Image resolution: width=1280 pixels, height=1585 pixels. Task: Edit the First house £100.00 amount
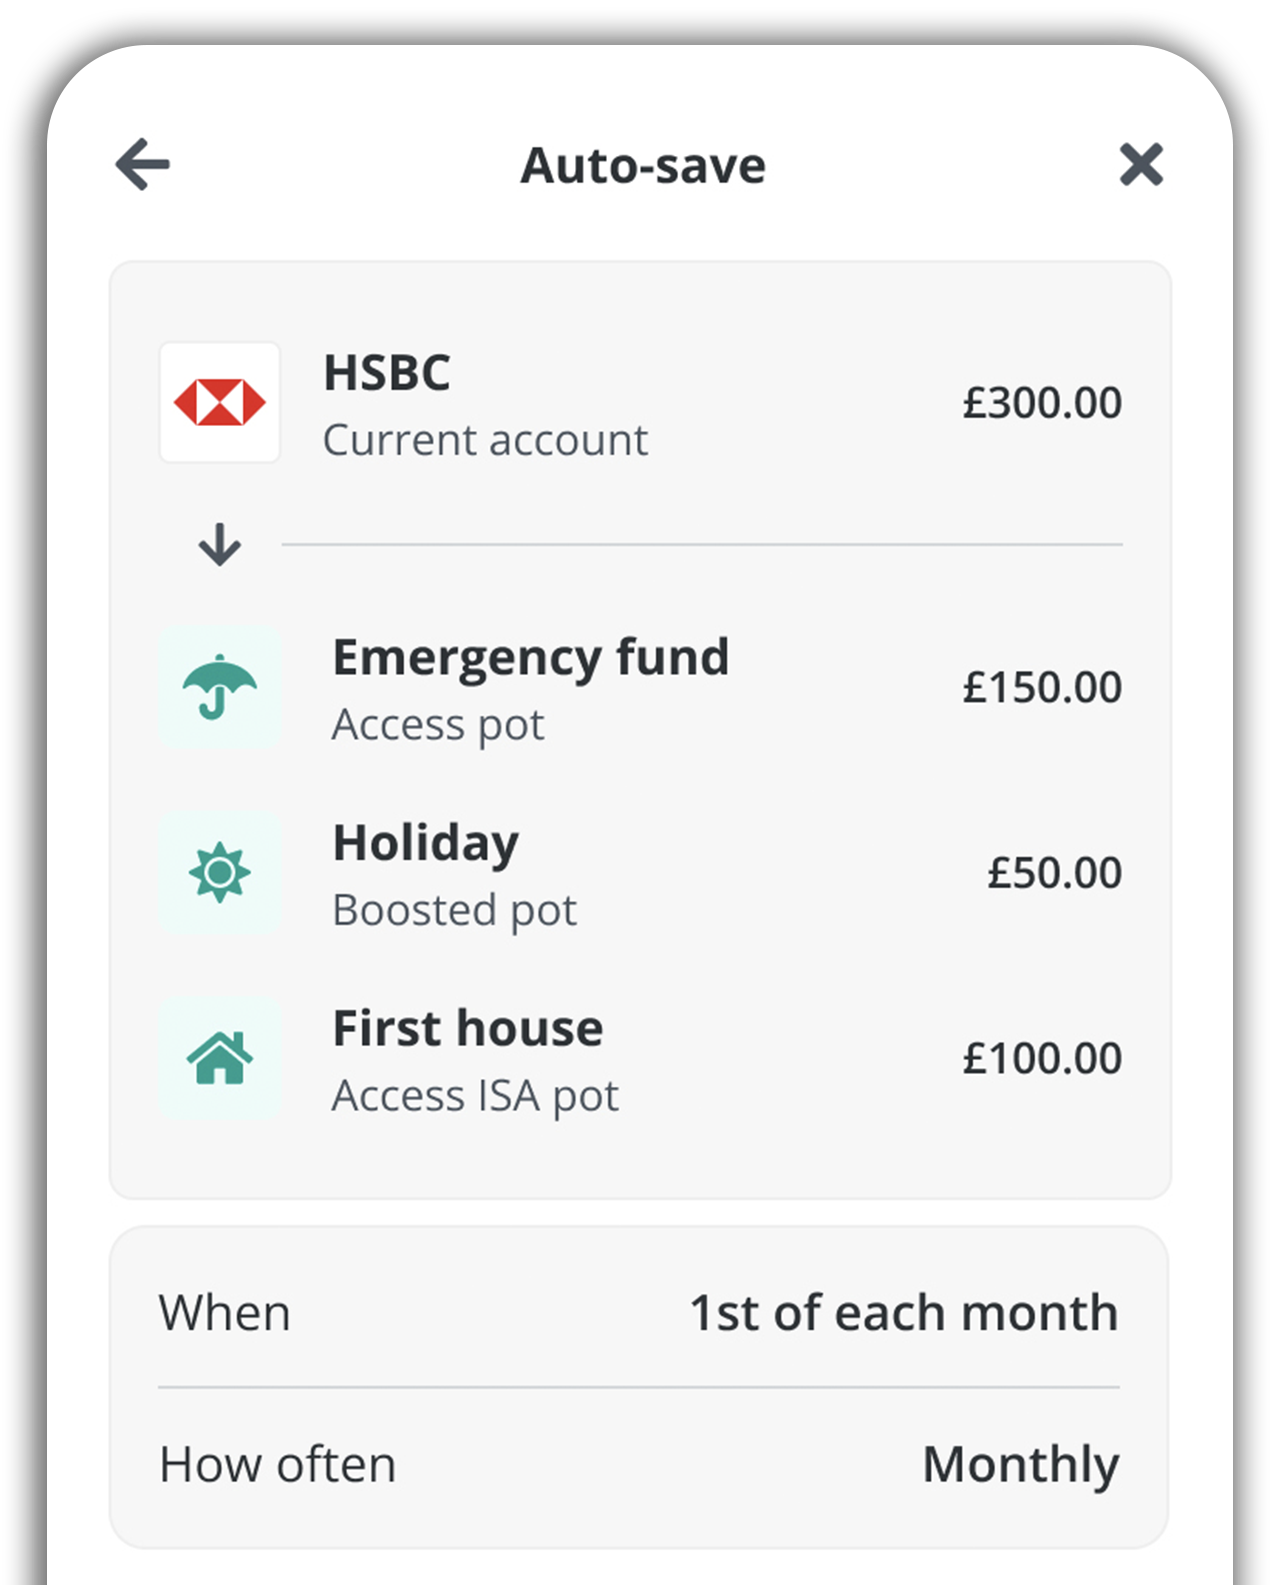(1042, 1058)
